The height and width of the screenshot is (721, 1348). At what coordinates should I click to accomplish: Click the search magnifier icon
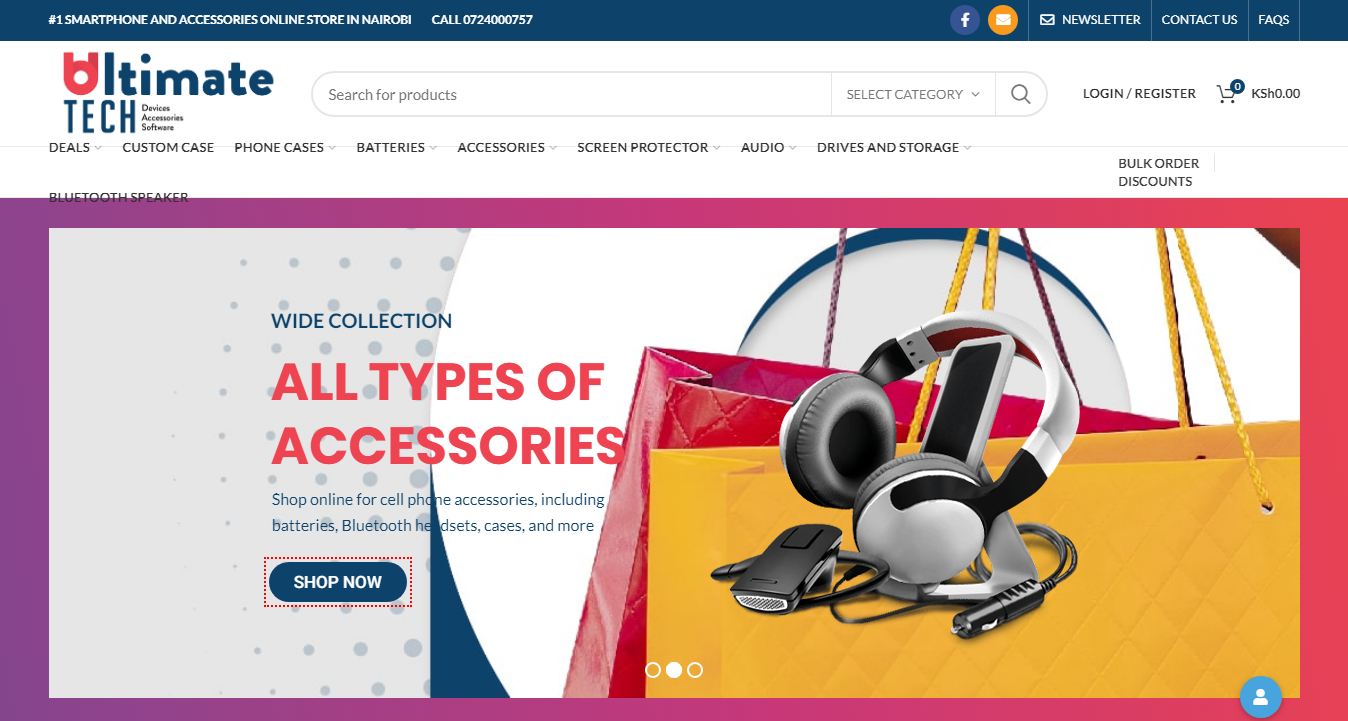(1020, 94)
